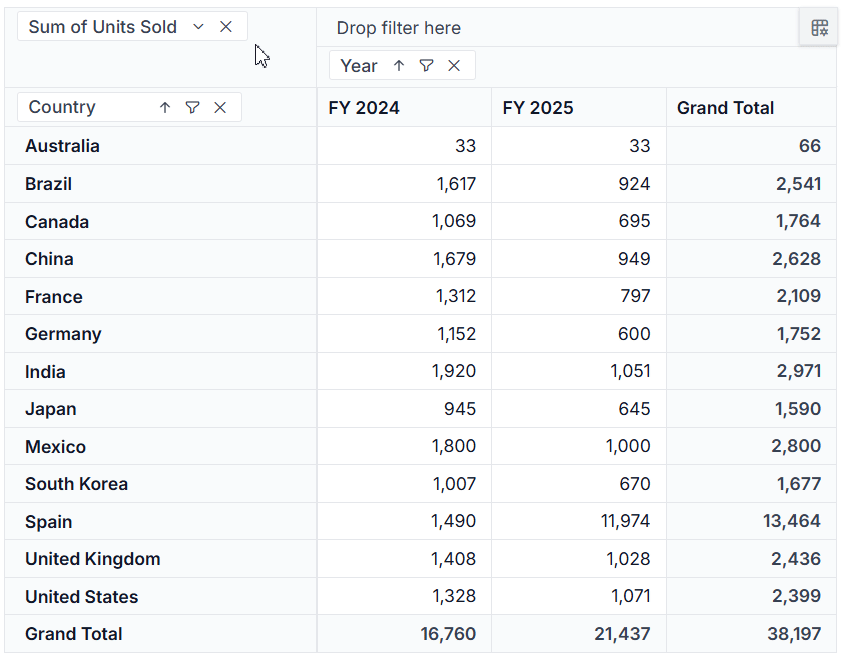Click the Sum of Units Sold chip
Screen dimensions: 841x663
(132, 27)
